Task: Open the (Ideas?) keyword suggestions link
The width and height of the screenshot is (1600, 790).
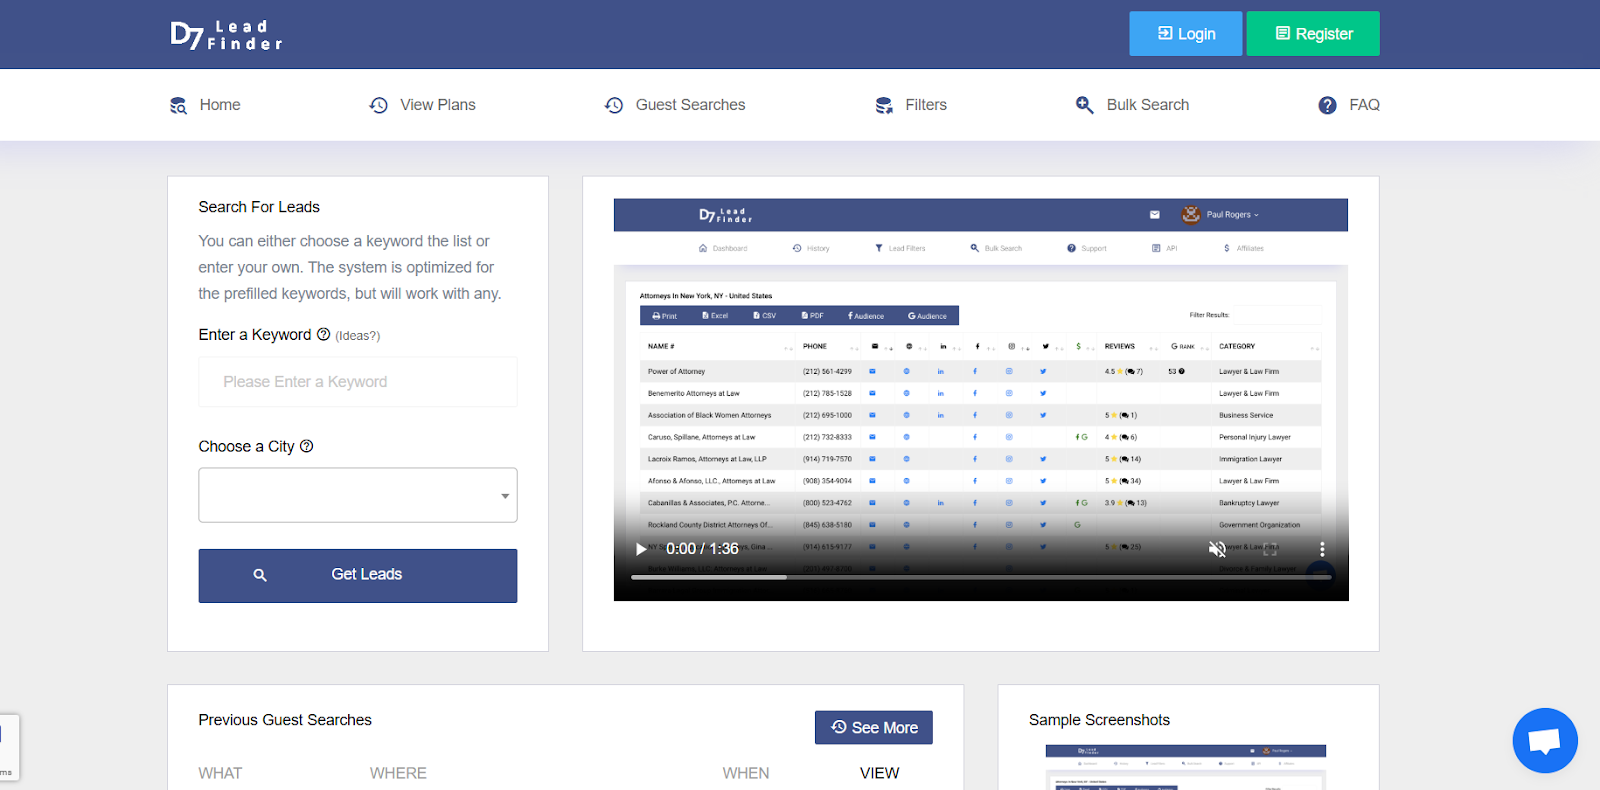Action: pos(357,336)
